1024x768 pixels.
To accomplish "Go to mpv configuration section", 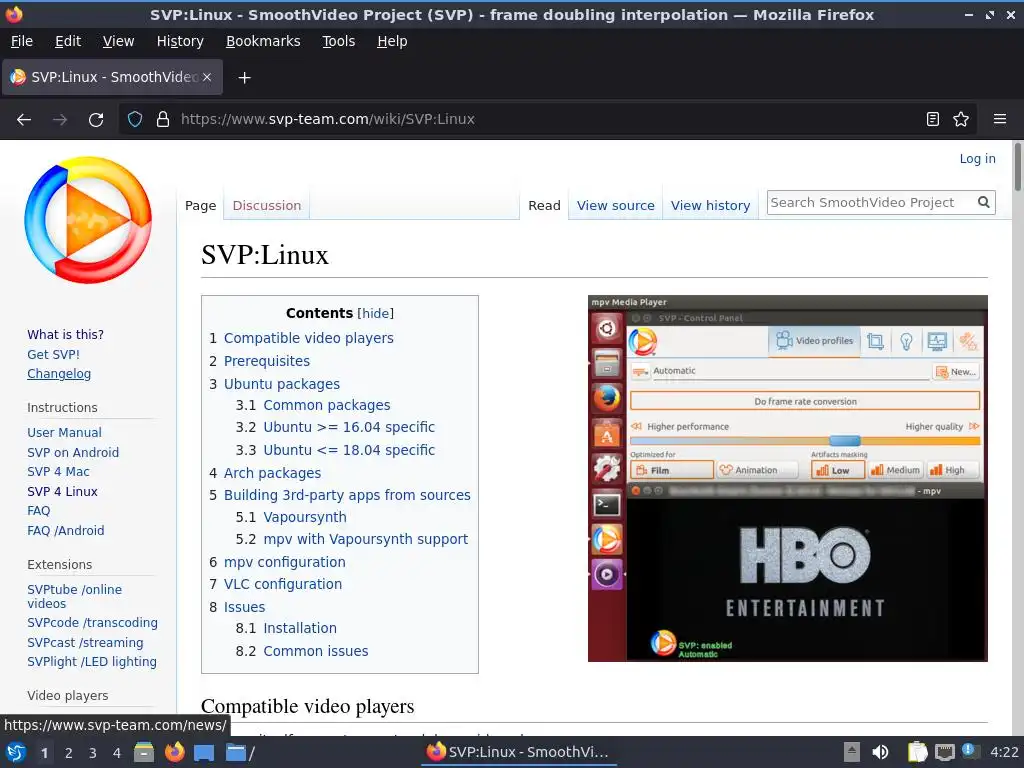I will [x=284, y=562].
